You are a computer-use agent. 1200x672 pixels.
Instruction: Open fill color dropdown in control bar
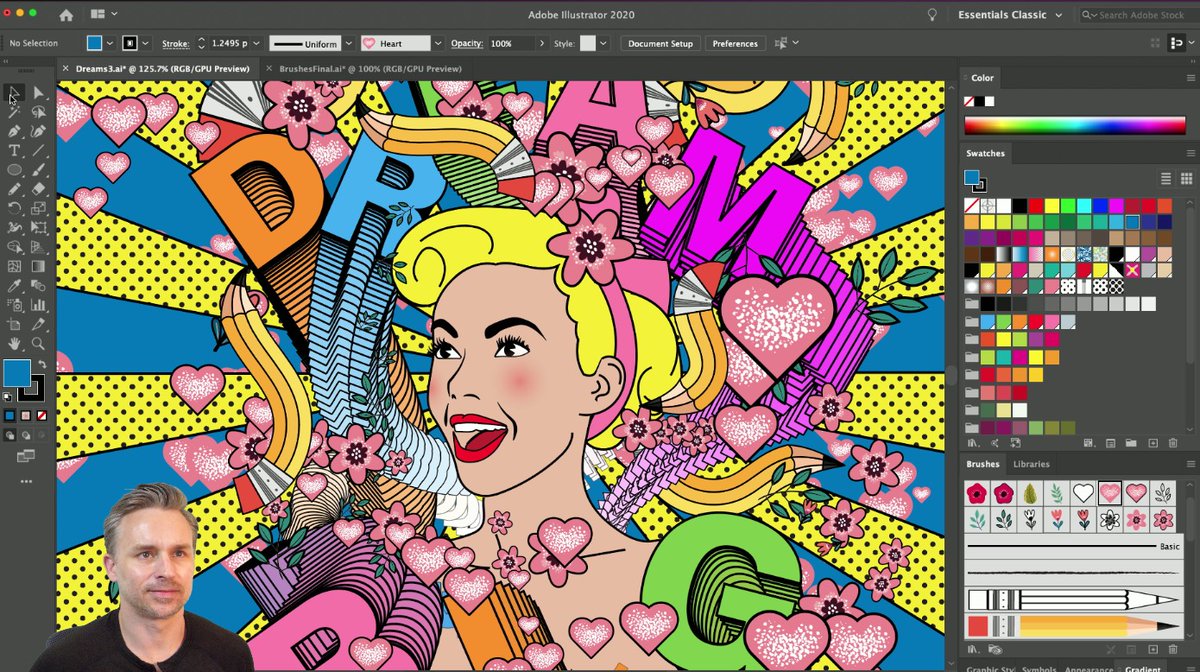click(x=110, y=43)
